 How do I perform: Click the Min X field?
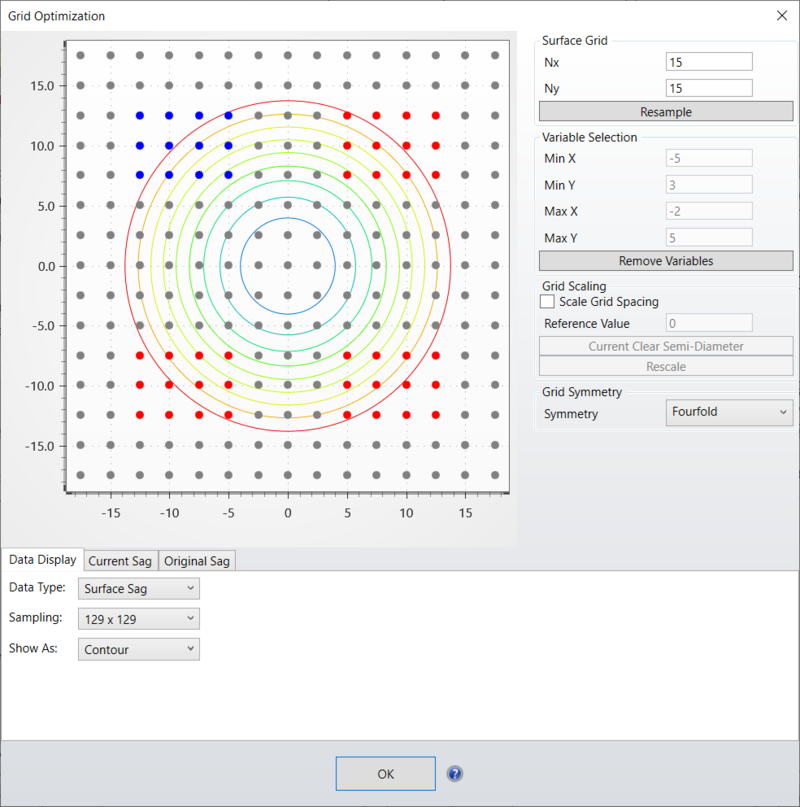708,158
